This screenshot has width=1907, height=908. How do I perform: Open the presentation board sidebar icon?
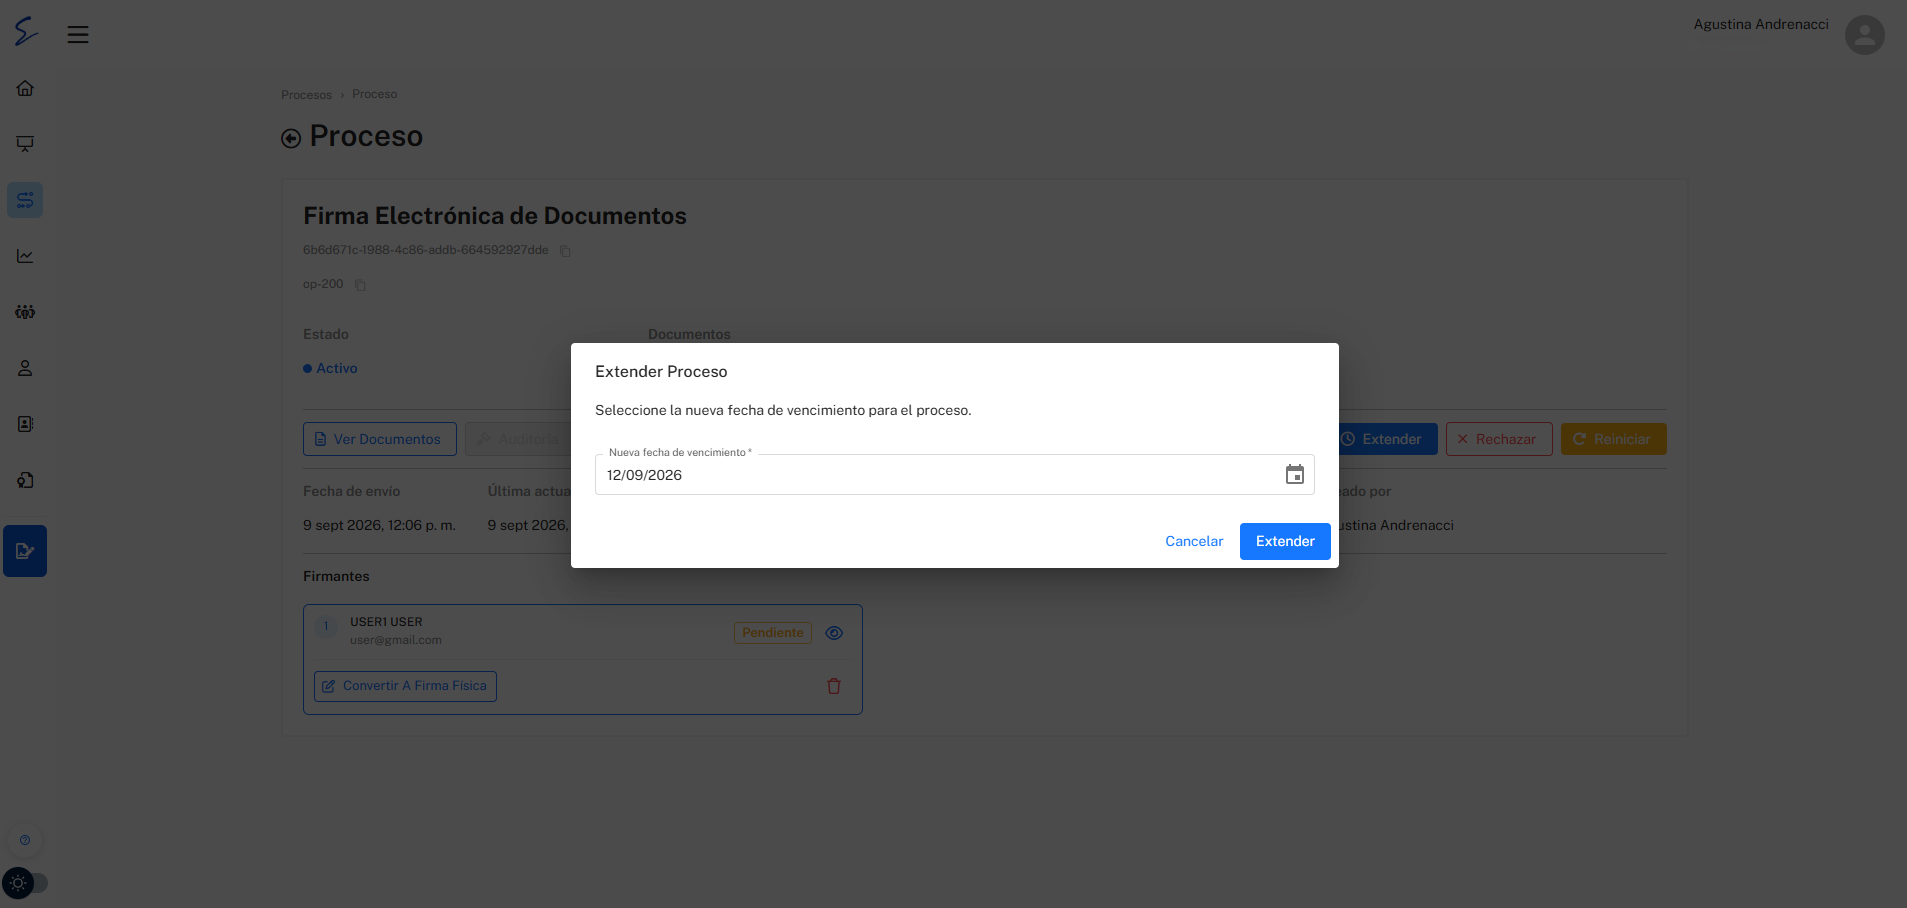pos(25,144)
